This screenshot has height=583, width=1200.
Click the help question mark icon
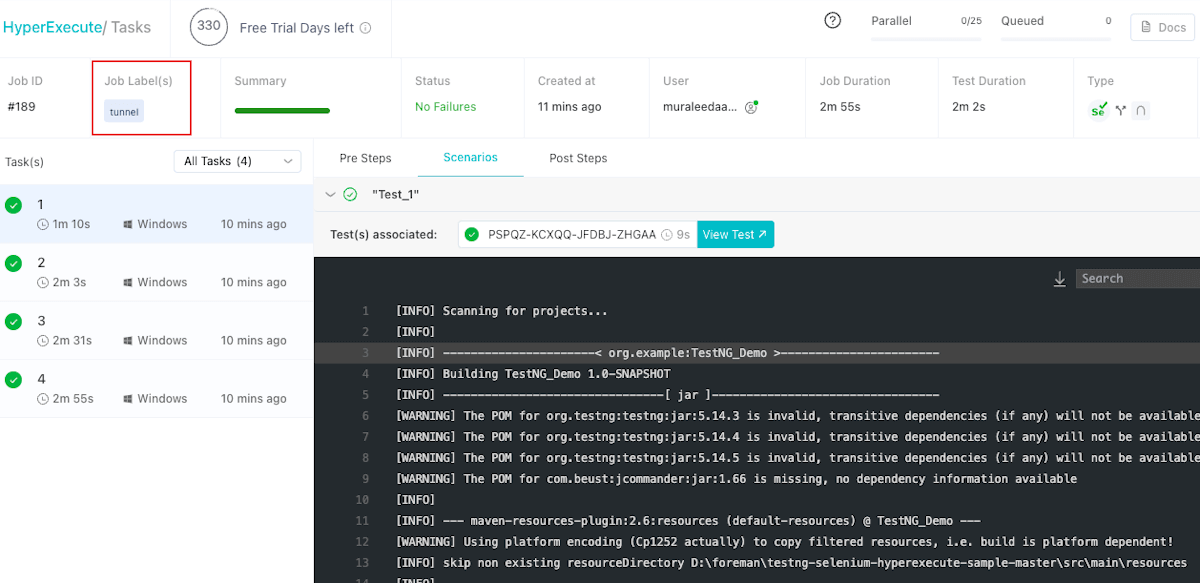pos(832,21)
